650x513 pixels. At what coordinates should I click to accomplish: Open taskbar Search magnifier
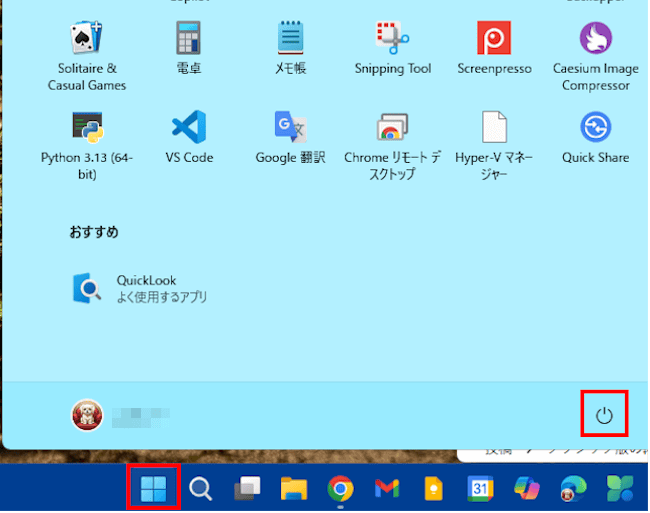(201, 489)
